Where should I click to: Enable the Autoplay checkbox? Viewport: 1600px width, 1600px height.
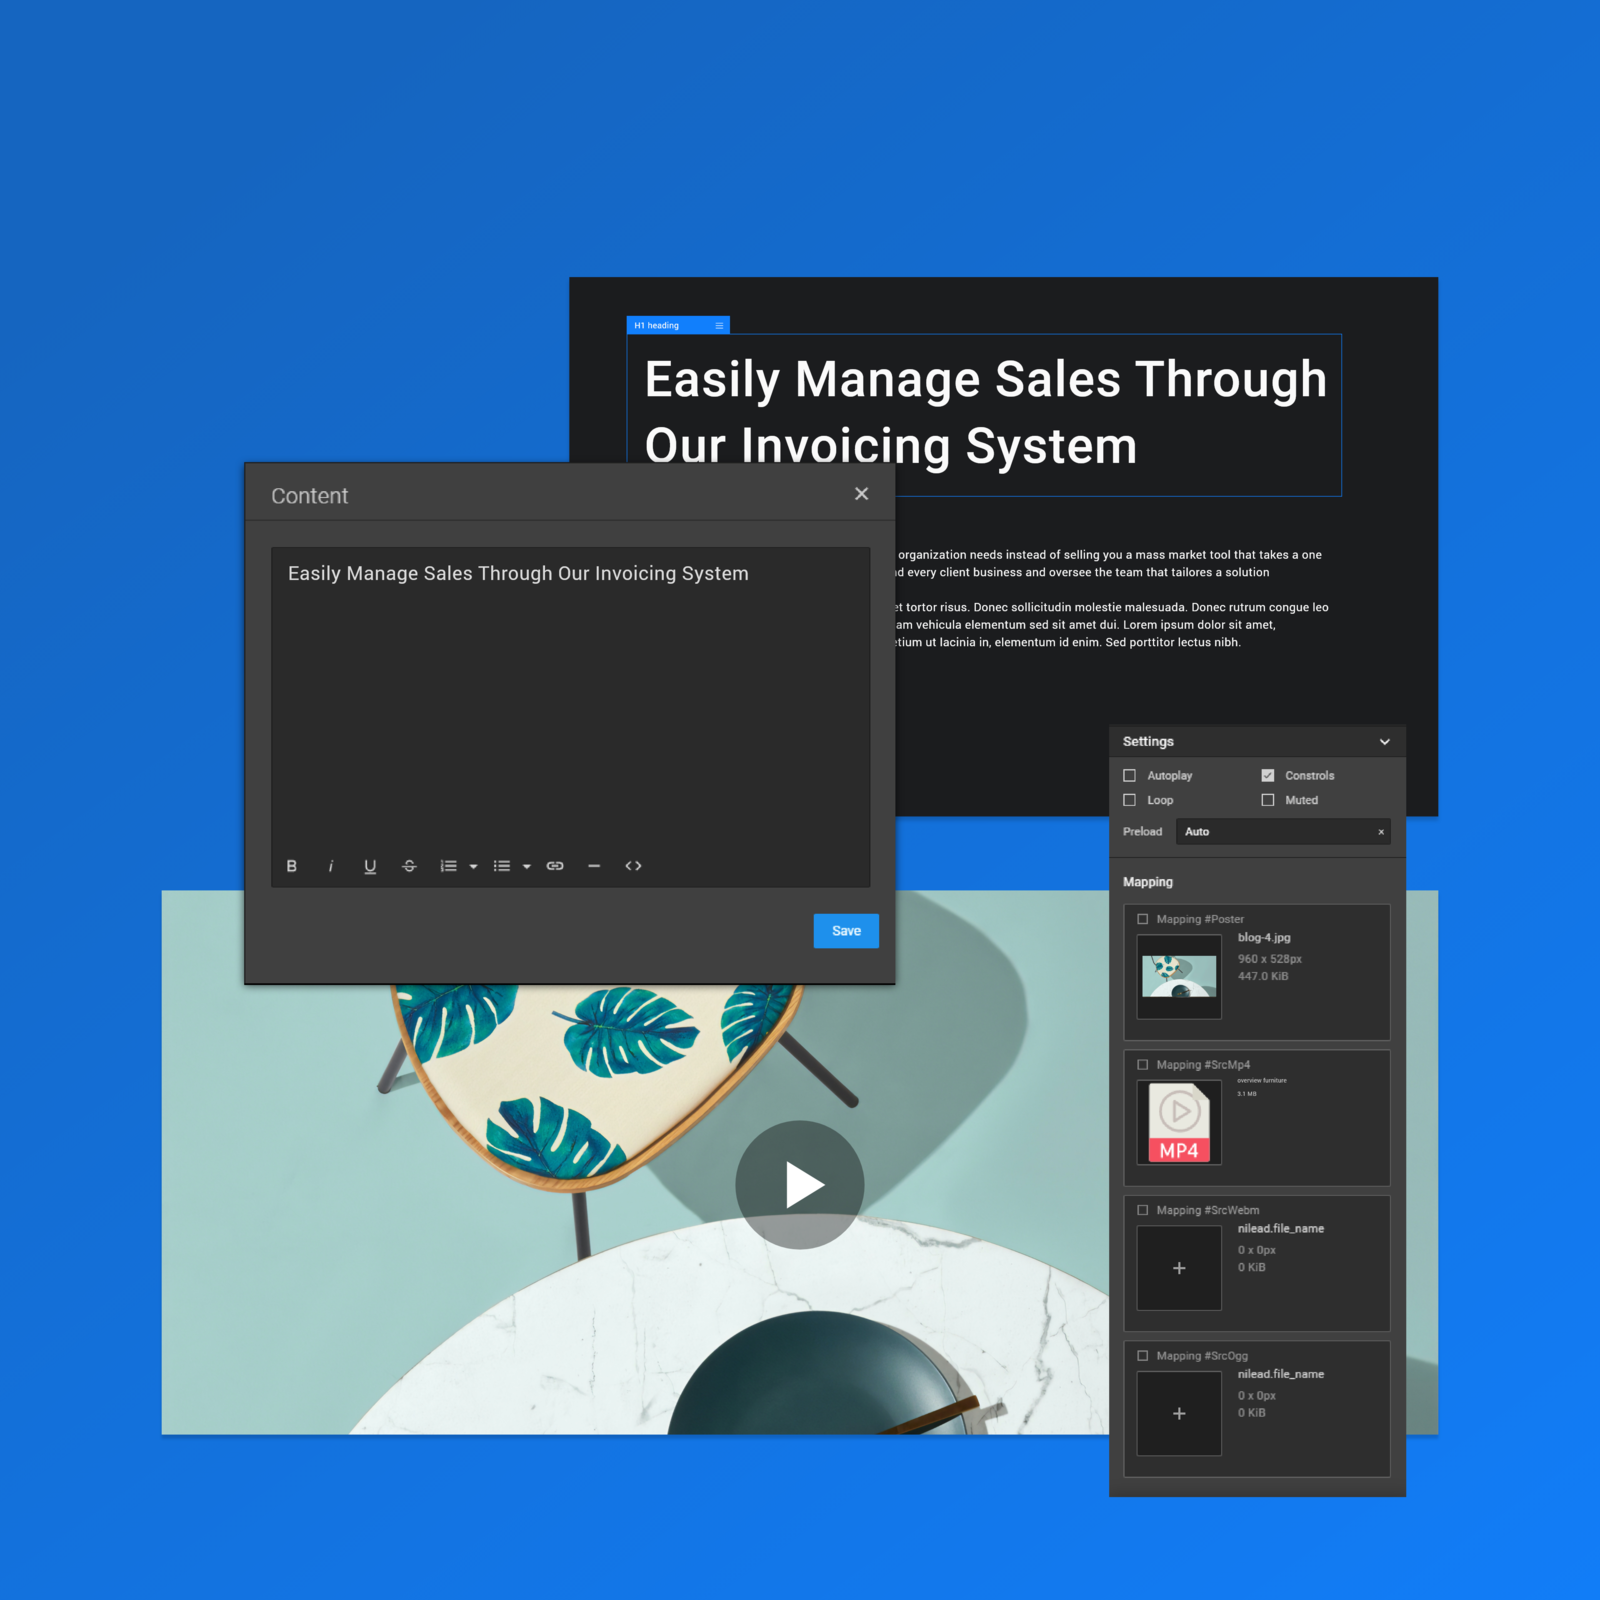[x=1130, y=776]
